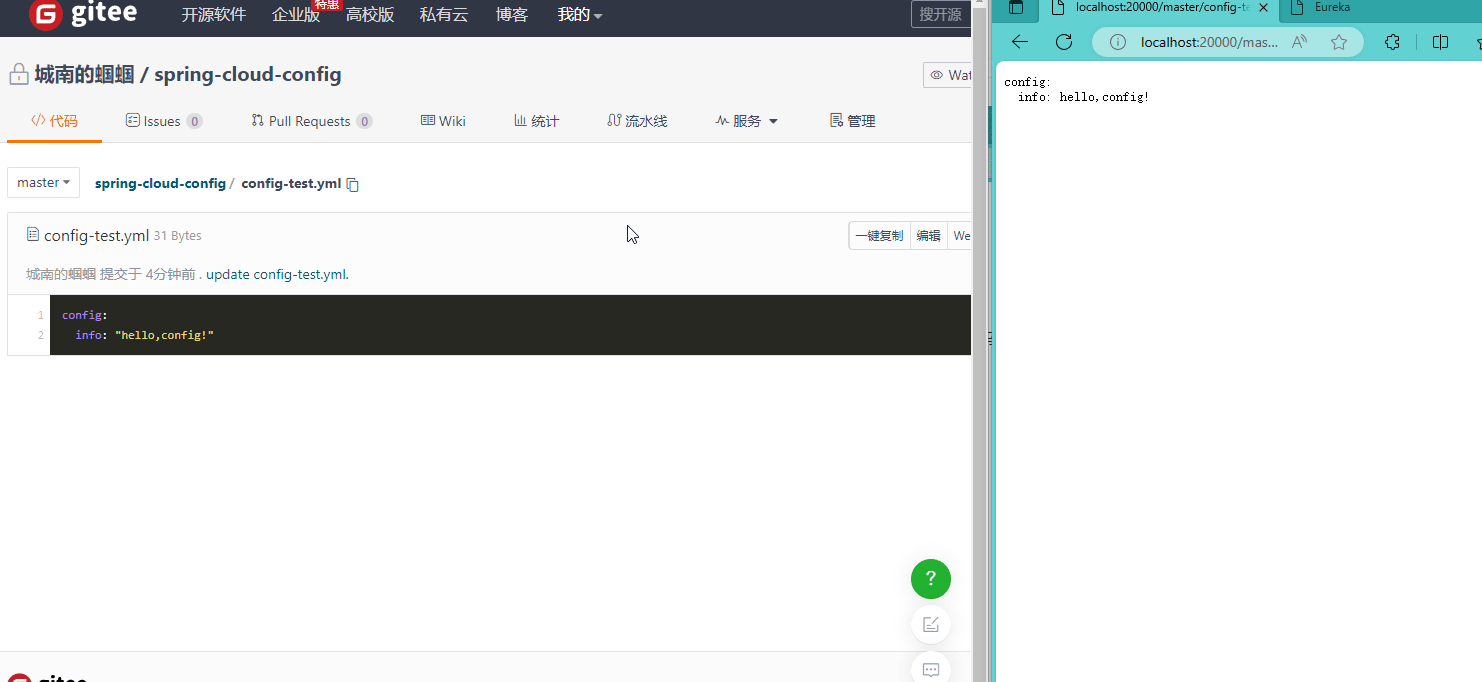This screenshot has height=682, width=1482.
Task: Go to the 高校版 page
Action: click(x=370, y=15)
